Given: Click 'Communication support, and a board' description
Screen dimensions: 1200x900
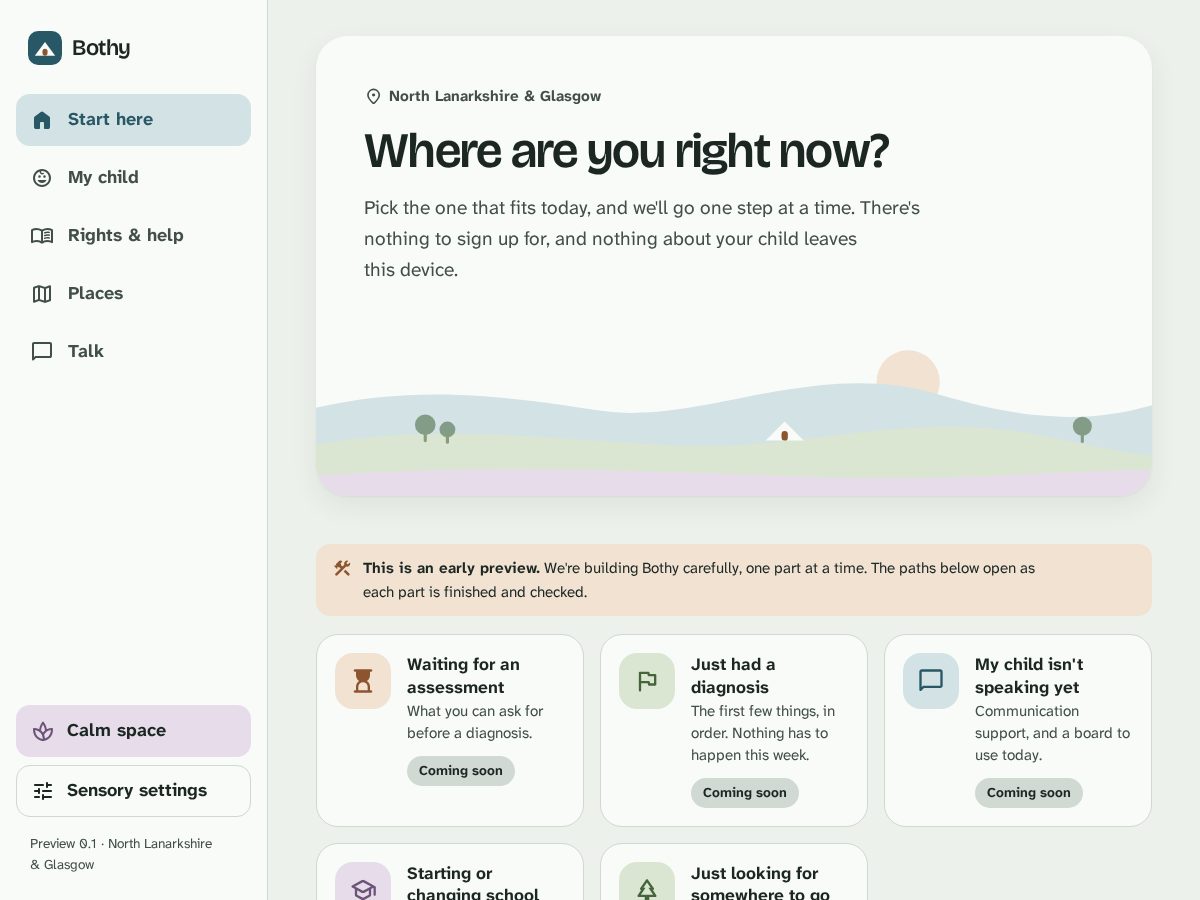Looking at the screenshot, I should point(1052,733).
